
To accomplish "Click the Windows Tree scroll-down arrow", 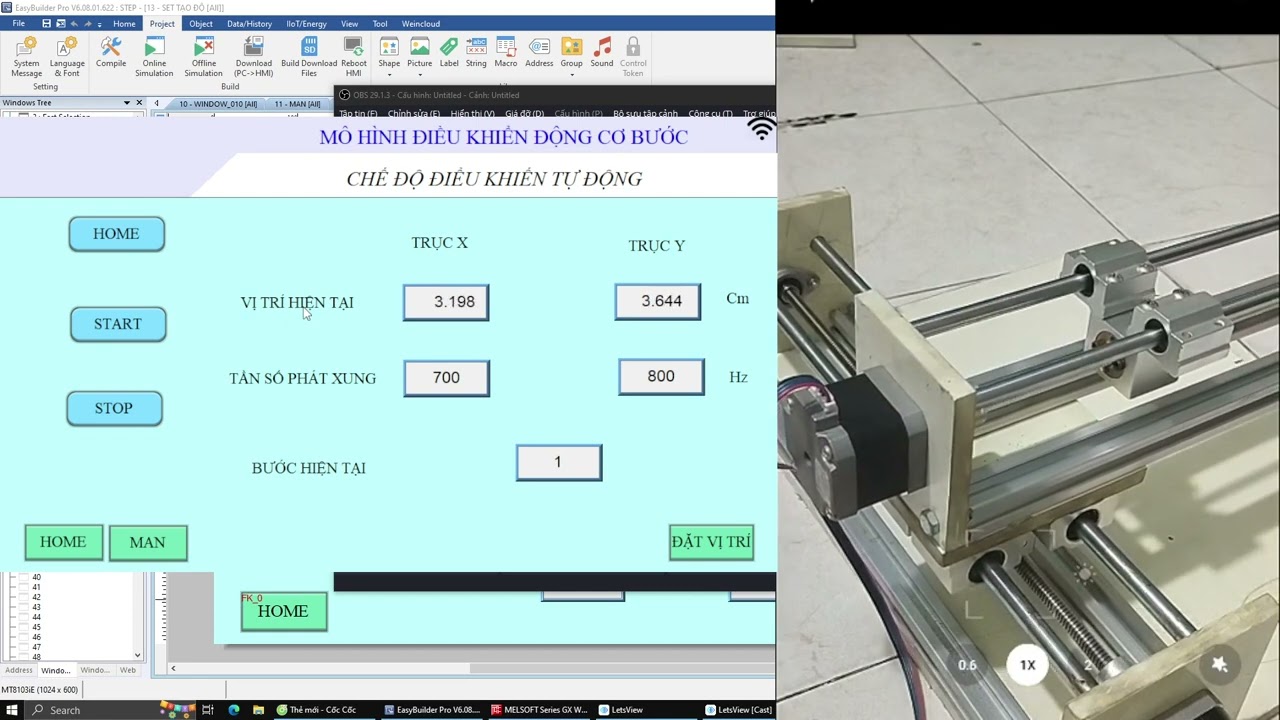I will coord(138,655).
